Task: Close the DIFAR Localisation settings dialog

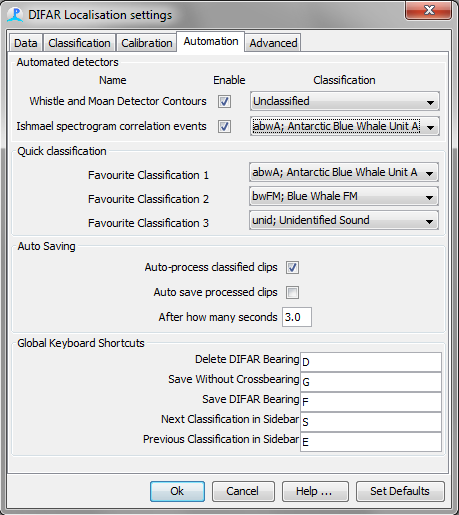Action: [429, 10]
